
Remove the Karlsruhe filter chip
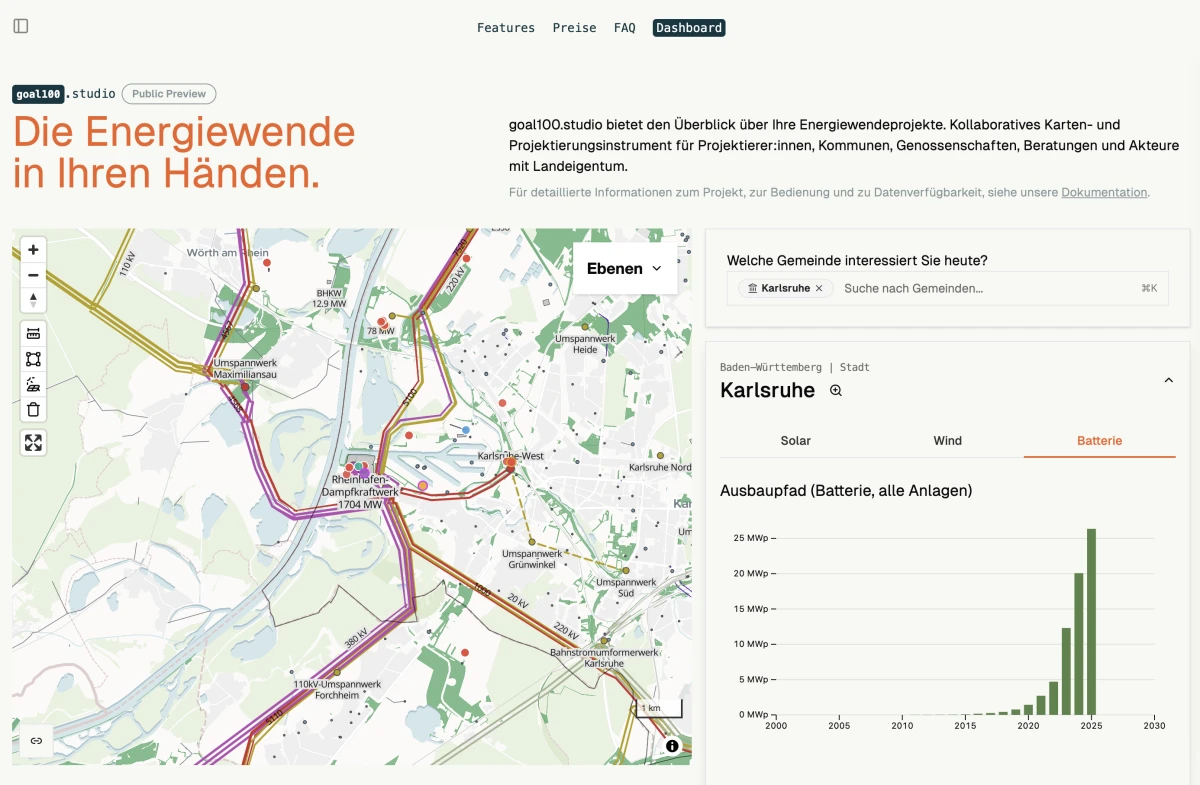tap(819, 288)
